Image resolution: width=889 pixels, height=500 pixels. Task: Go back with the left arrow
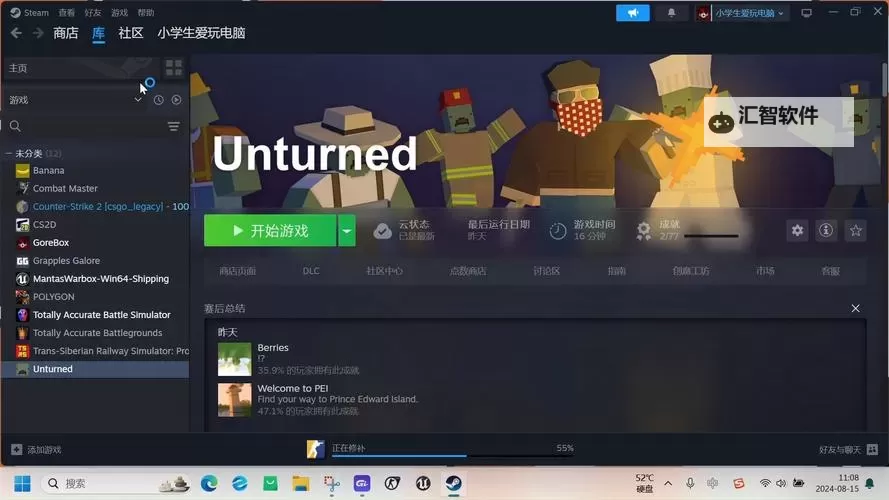point(16,33)
